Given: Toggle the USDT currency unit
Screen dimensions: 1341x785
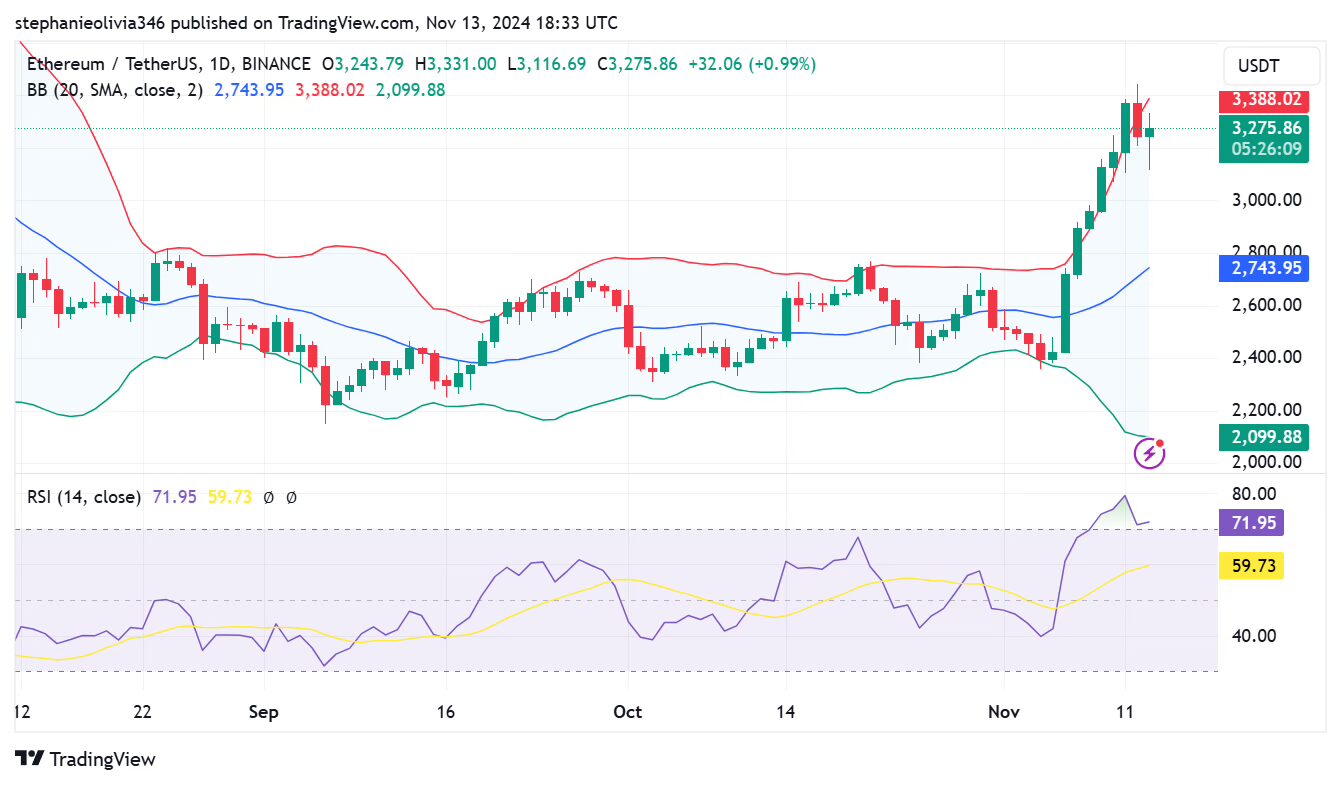Looking at the screenshot, I should coord(1270,66).
